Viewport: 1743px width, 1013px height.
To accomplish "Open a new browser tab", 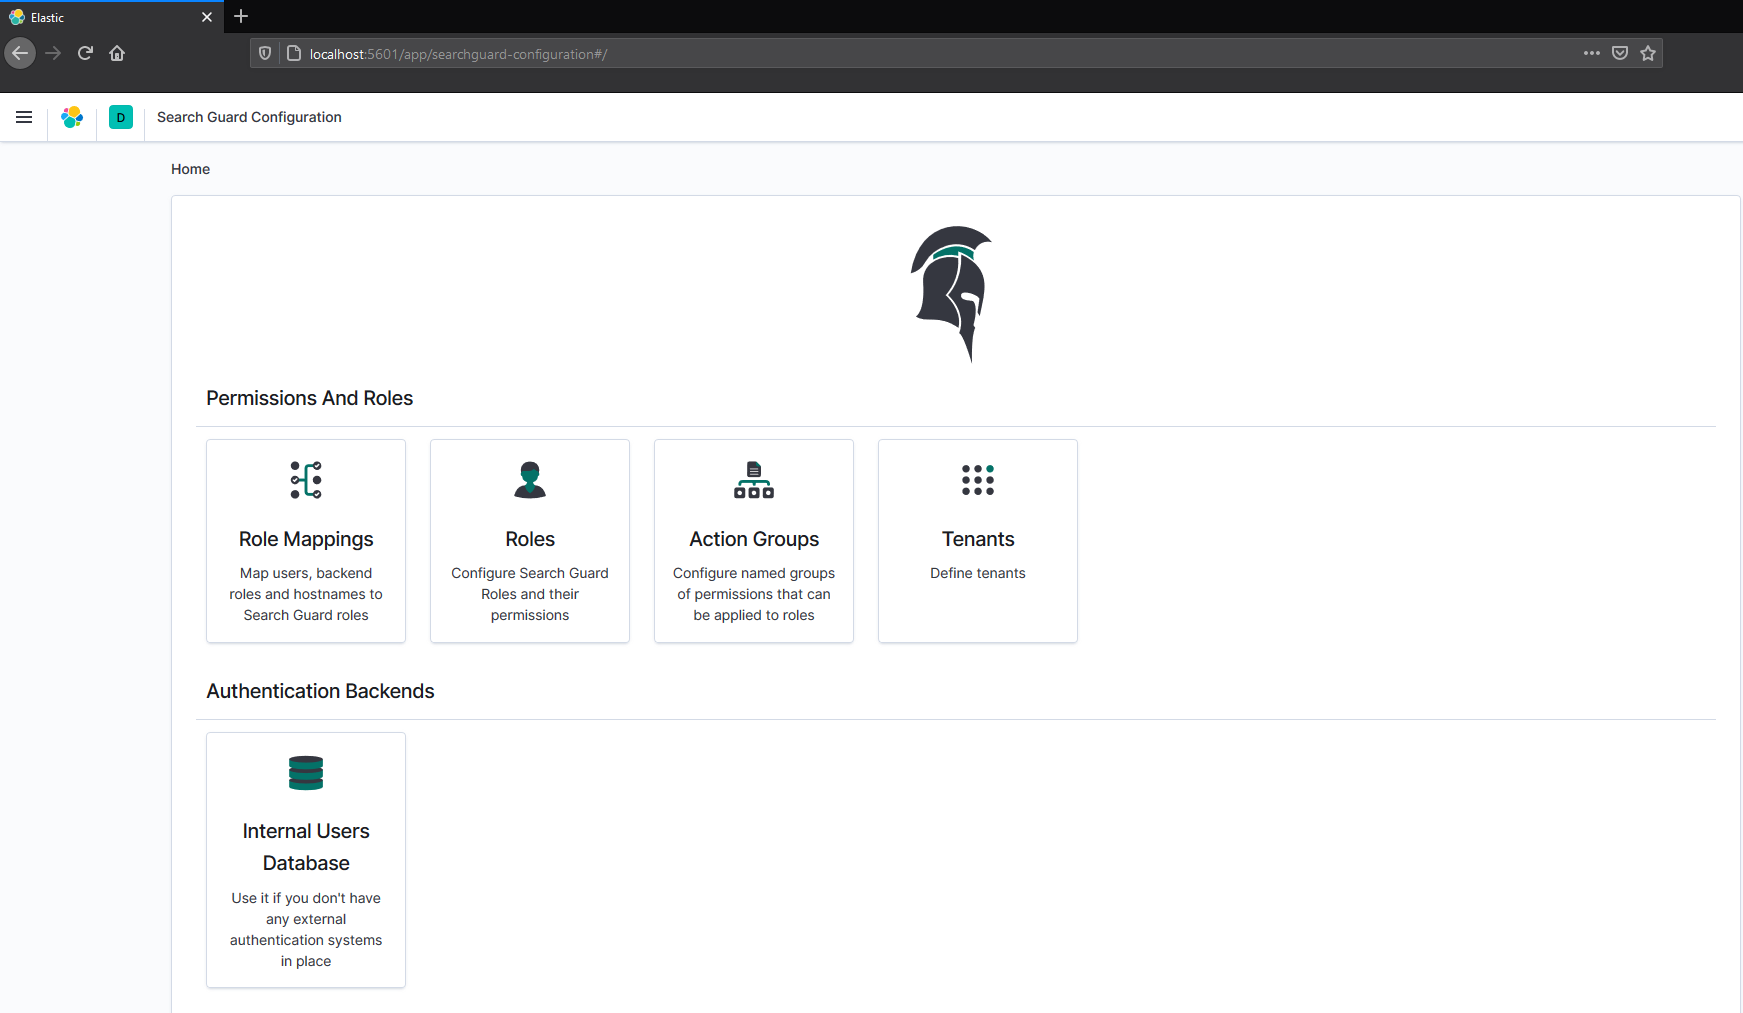I will coord(241,16).
